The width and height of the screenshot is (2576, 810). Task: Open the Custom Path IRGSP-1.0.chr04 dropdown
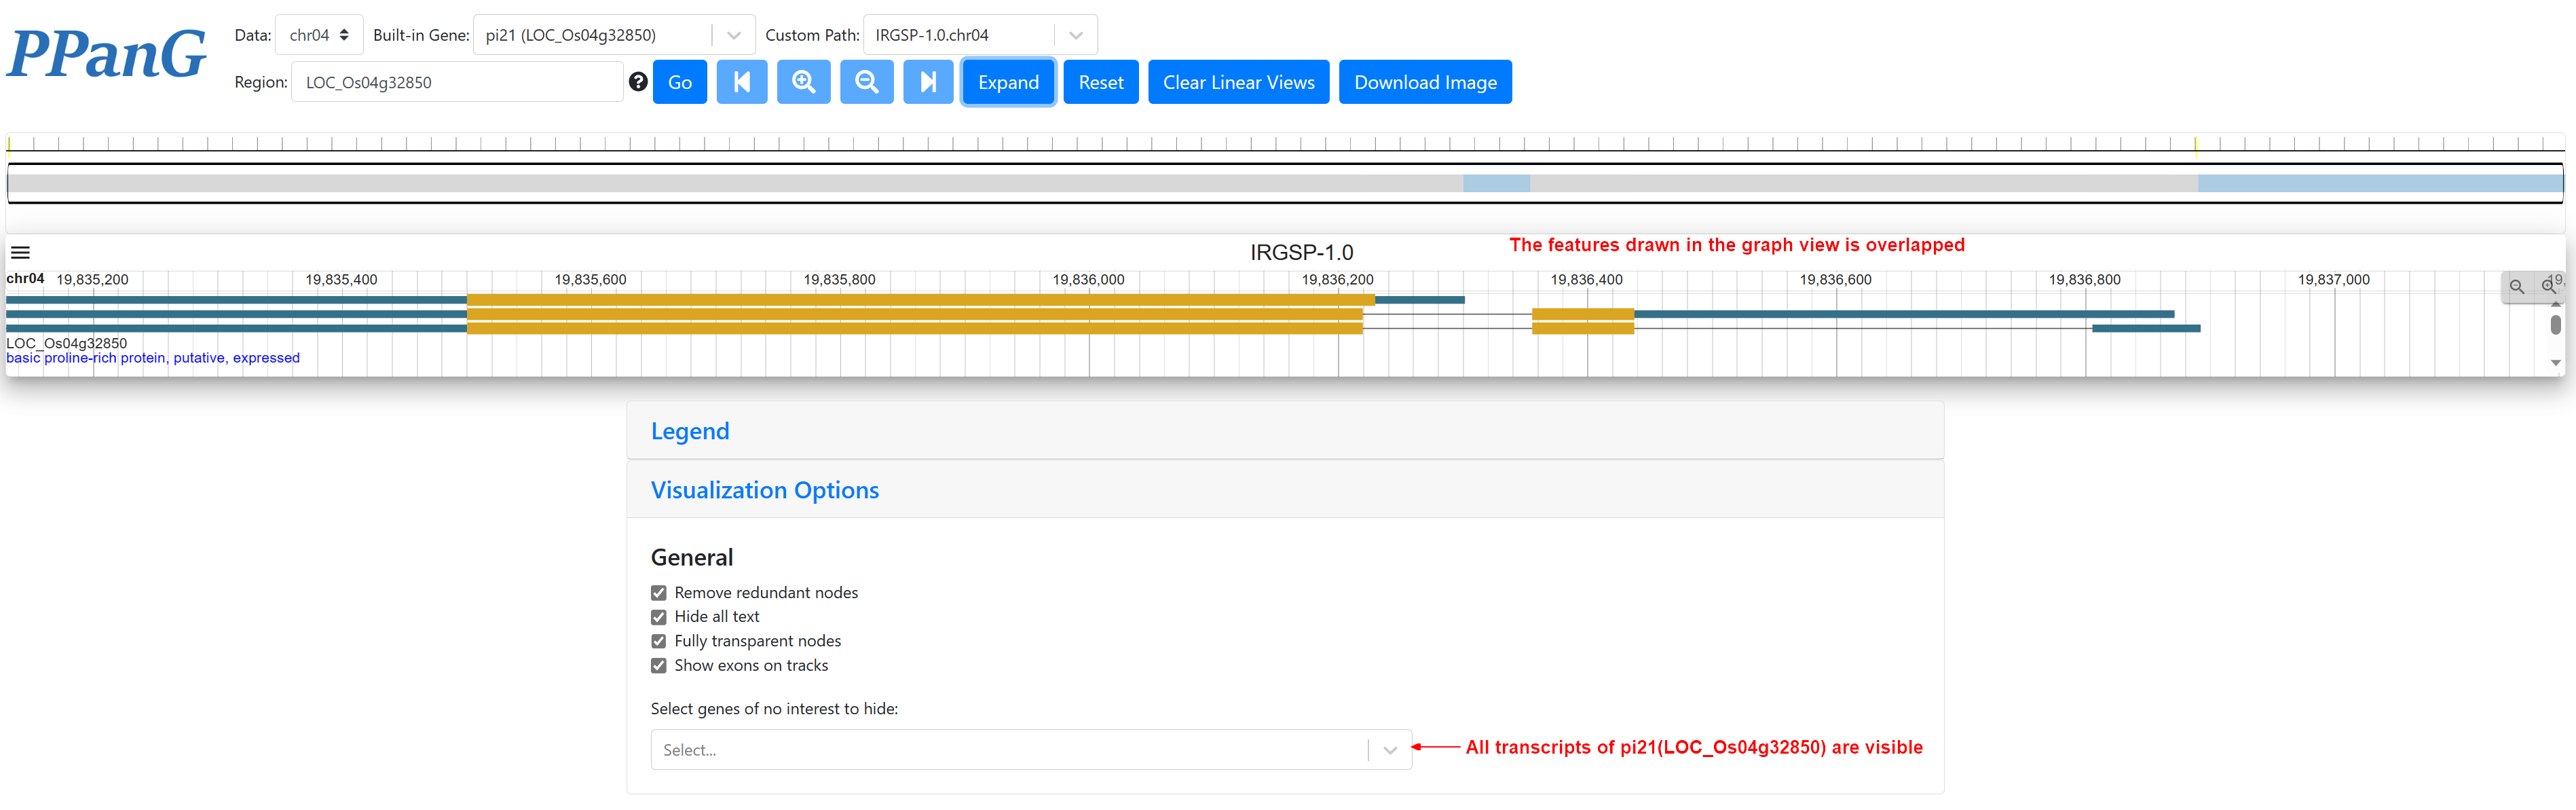[980, 35]
